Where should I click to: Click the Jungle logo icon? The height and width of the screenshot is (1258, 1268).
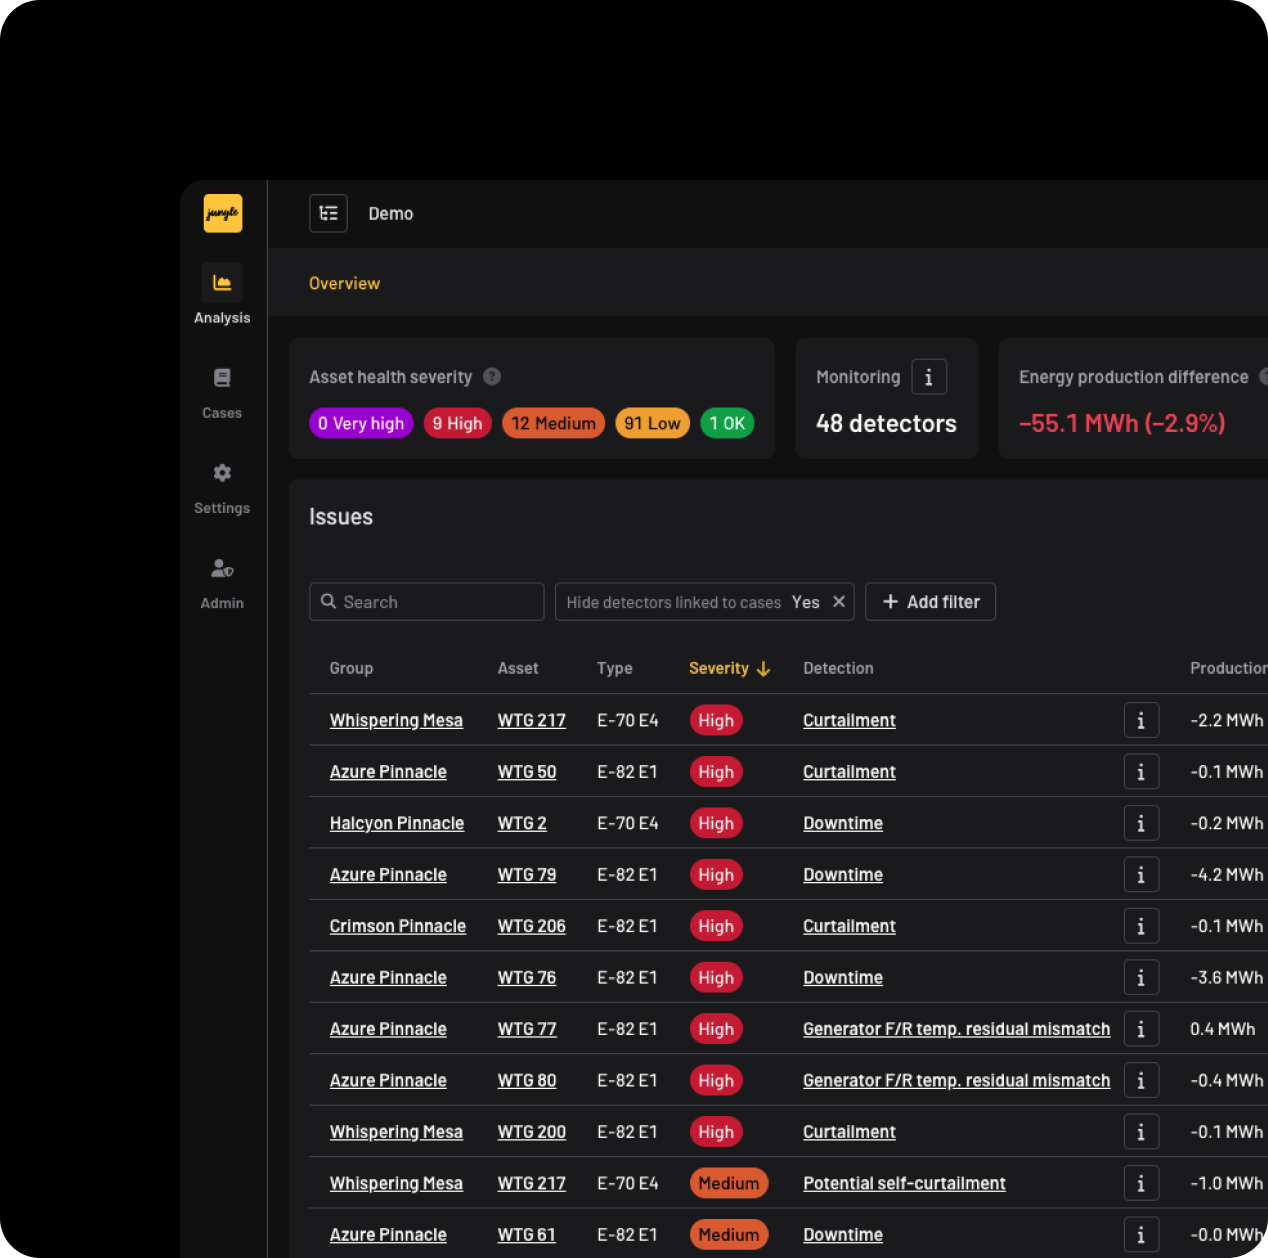click(x=223, y=213)
